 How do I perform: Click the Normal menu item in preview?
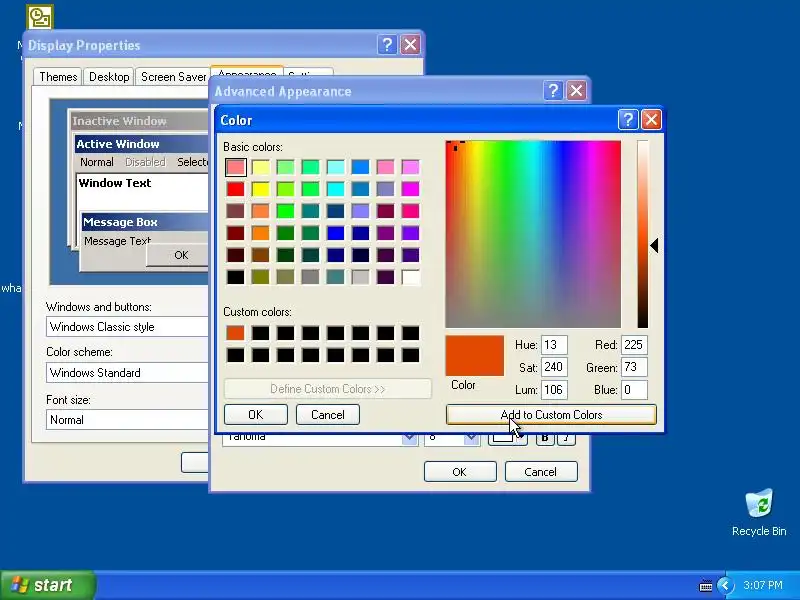96,162
